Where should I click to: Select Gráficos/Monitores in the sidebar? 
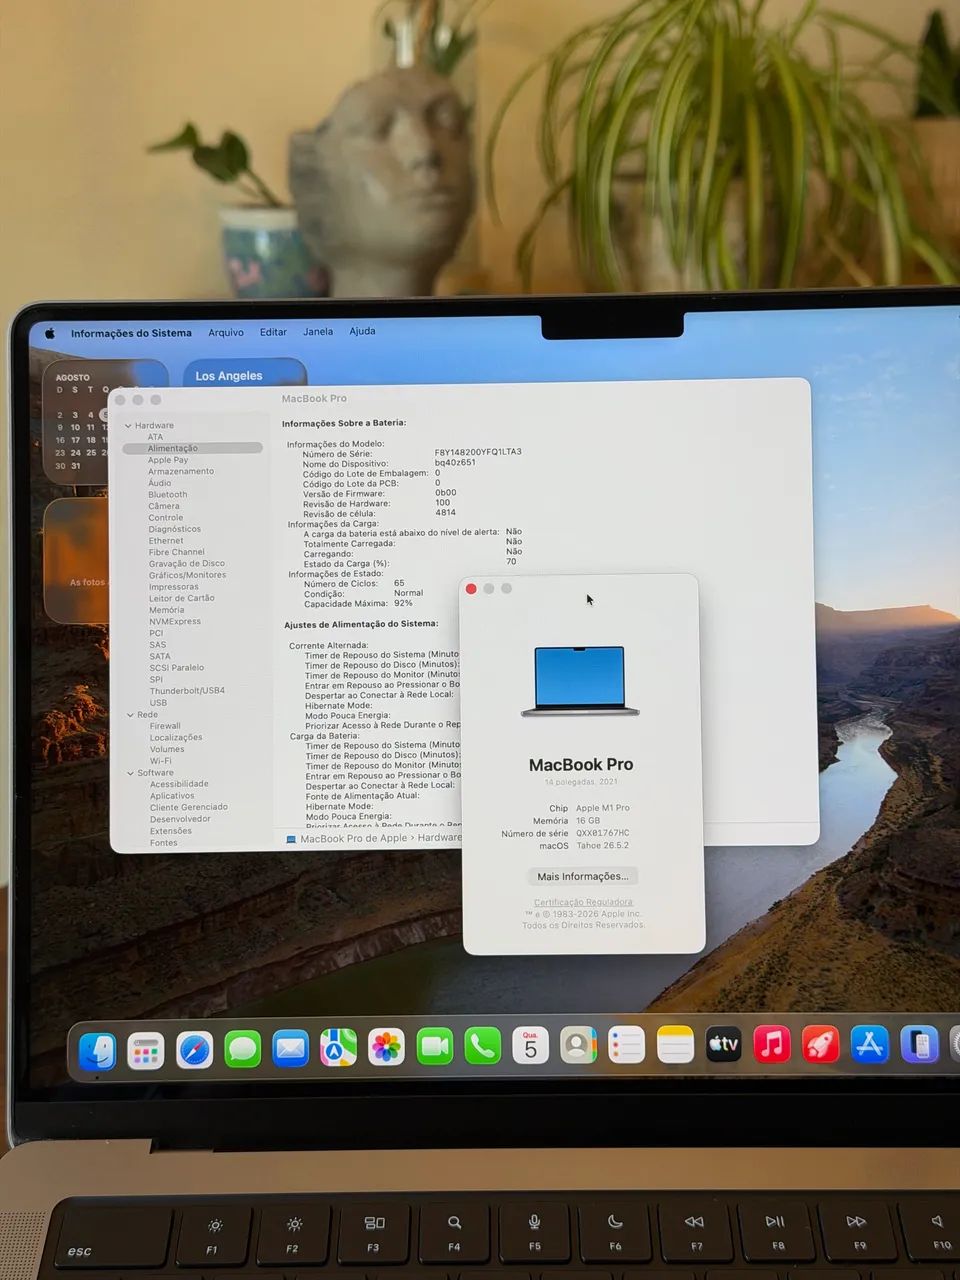(188, 575)
